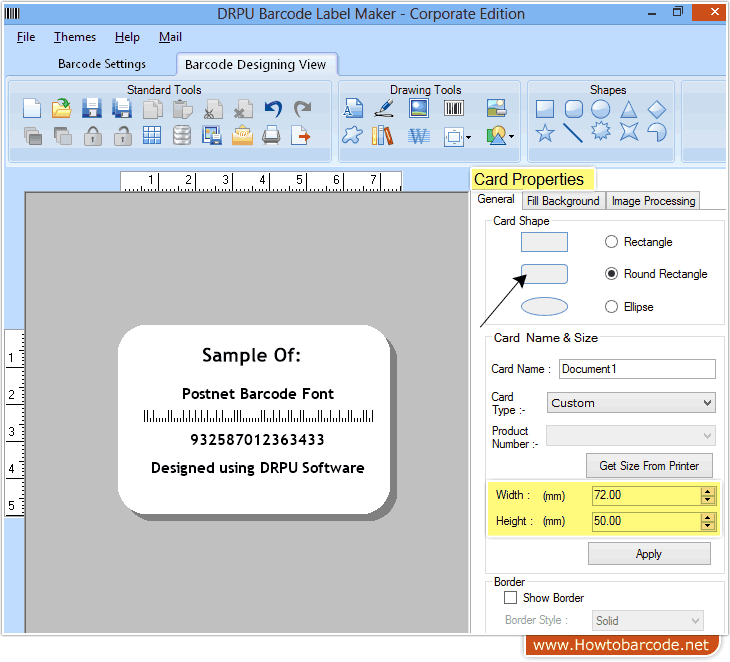The width and height of the screenshot is (730, 662).
Task: Click the Export page-with-arrow icon
Action: point(301,135)
